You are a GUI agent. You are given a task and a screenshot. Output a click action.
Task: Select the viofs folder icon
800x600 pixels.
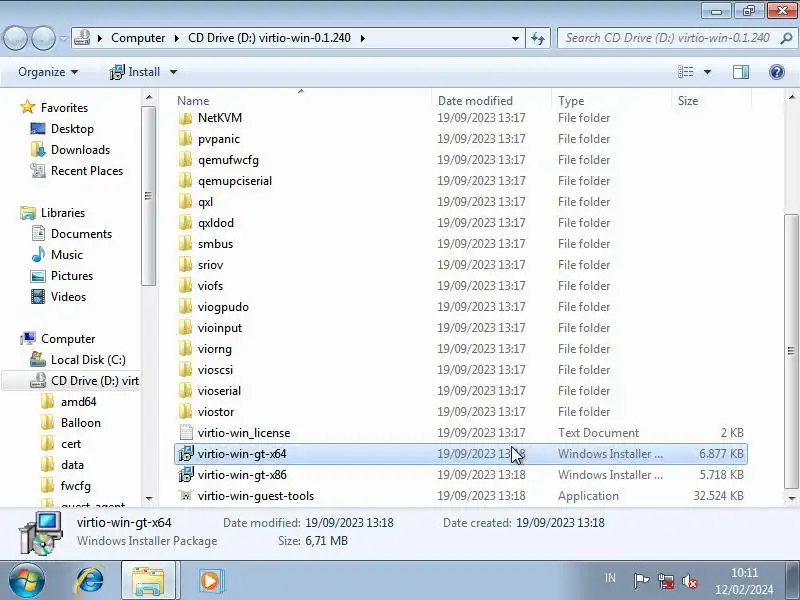[186, 286]
